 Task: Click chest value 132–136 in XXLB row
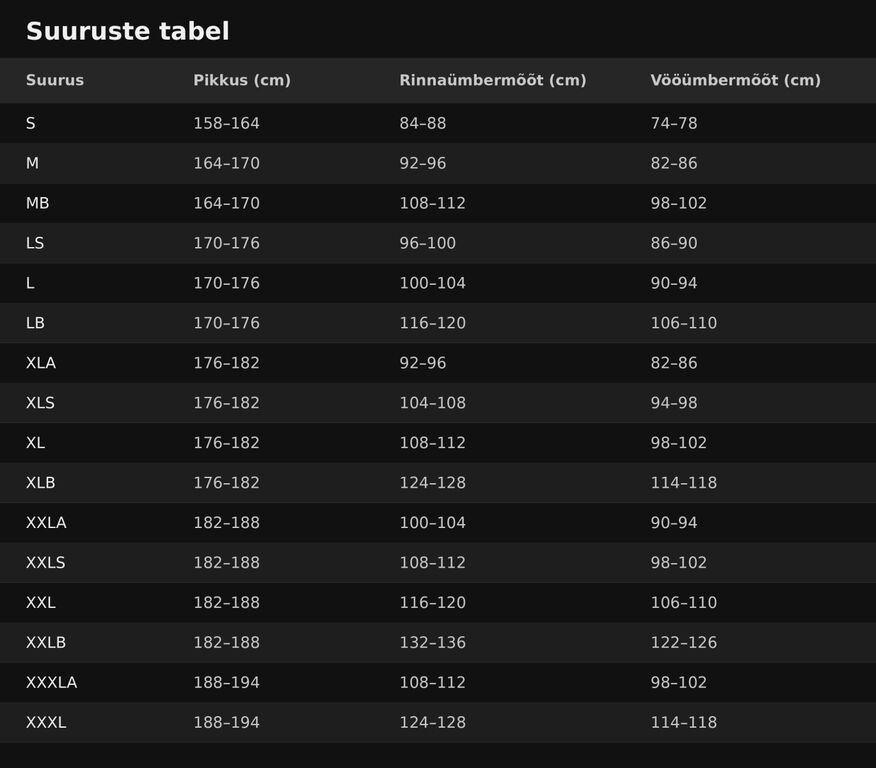click(432, 642)
